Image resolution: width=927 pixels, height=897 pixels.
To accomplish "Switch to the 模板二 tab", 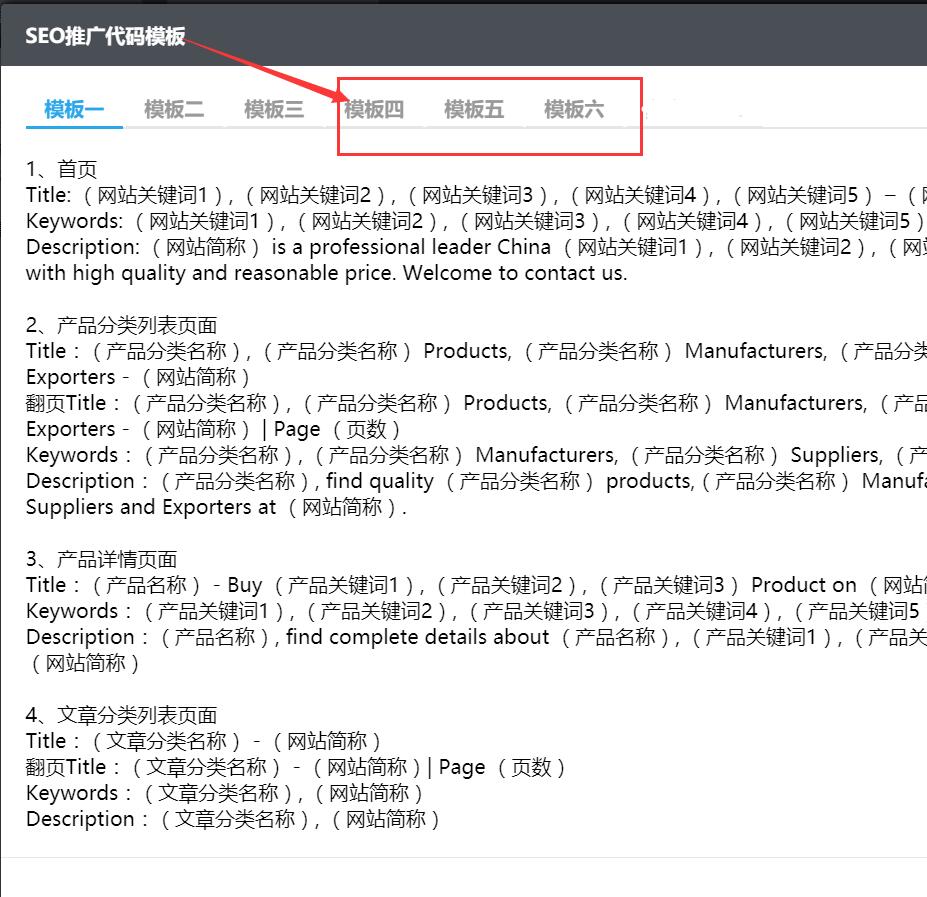I will (173, 110).
